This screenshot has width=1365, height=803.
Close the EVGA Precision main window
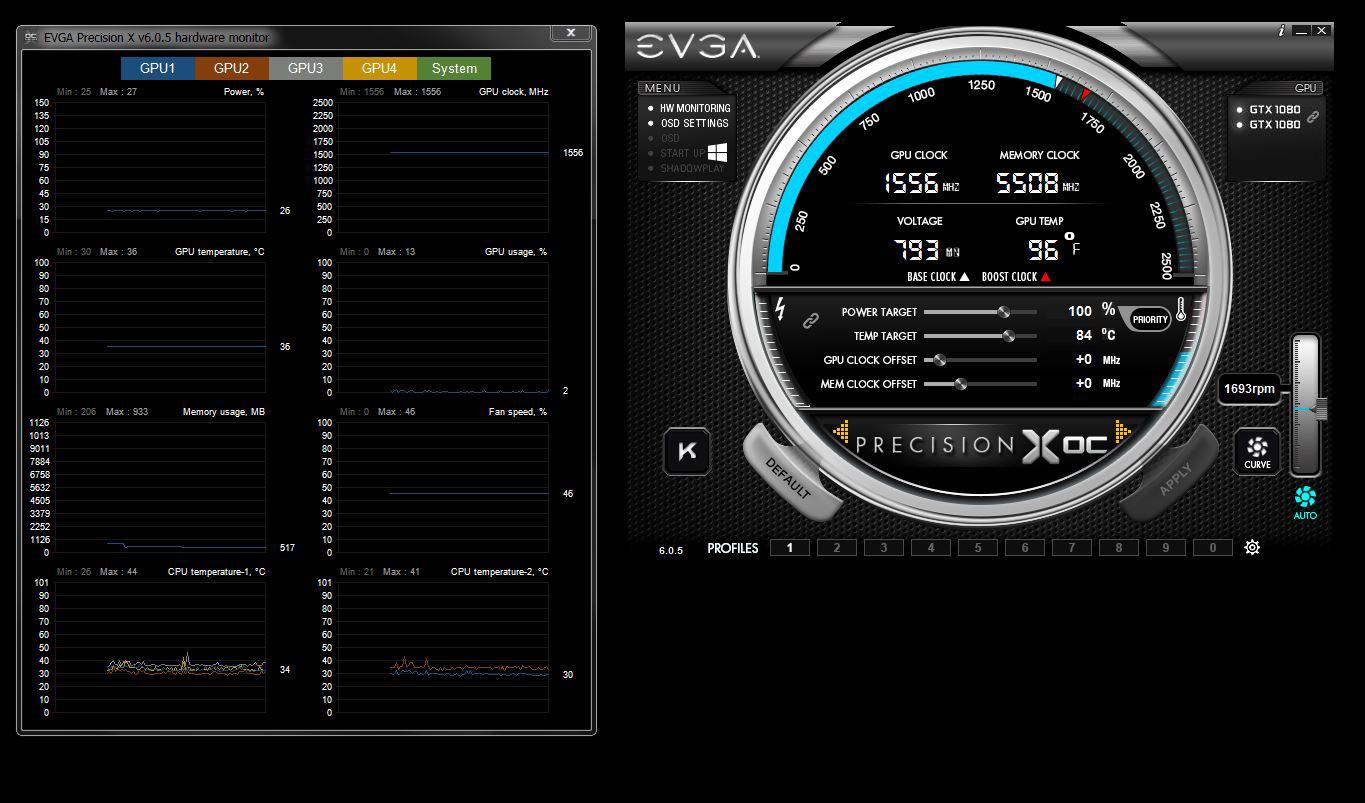(1322, 31)
